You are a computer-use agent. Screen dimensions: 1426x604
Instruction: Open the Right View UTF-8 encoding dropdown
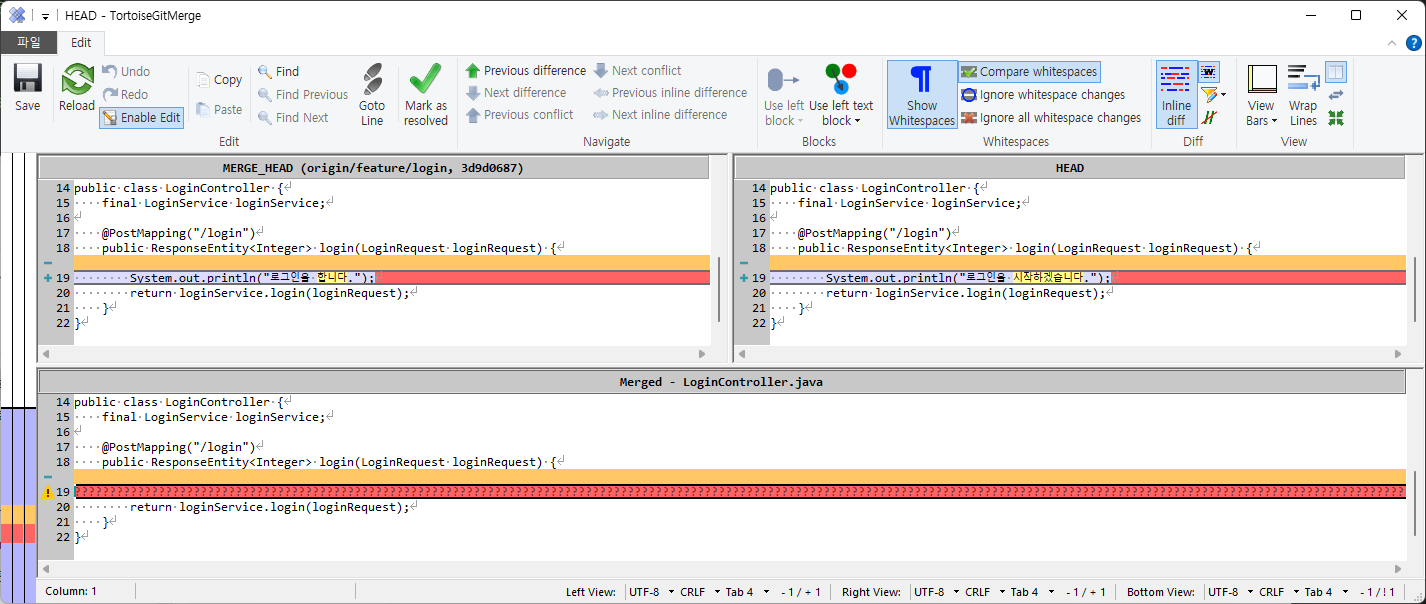[x=937, y=592]
